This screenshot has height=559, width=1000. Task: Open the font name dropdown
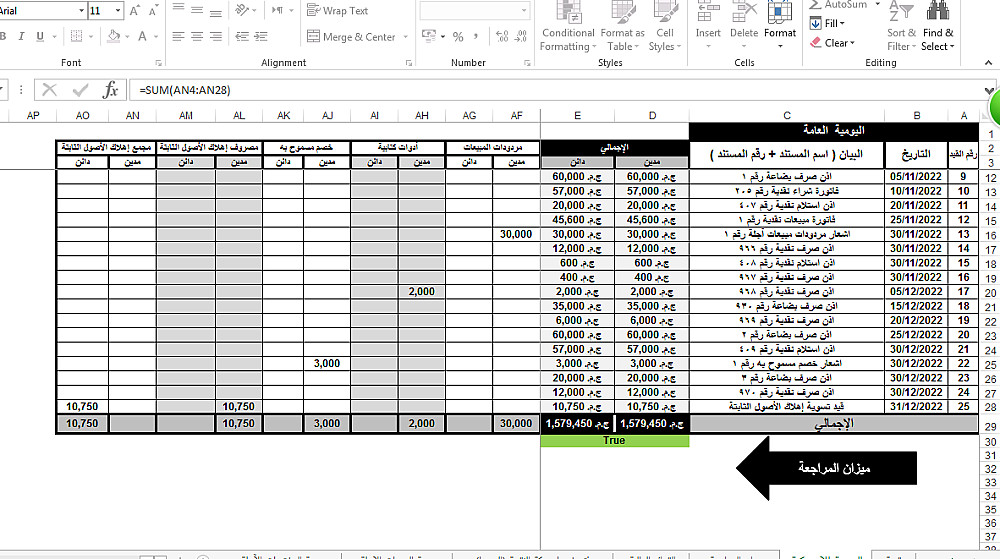(81, 11)
